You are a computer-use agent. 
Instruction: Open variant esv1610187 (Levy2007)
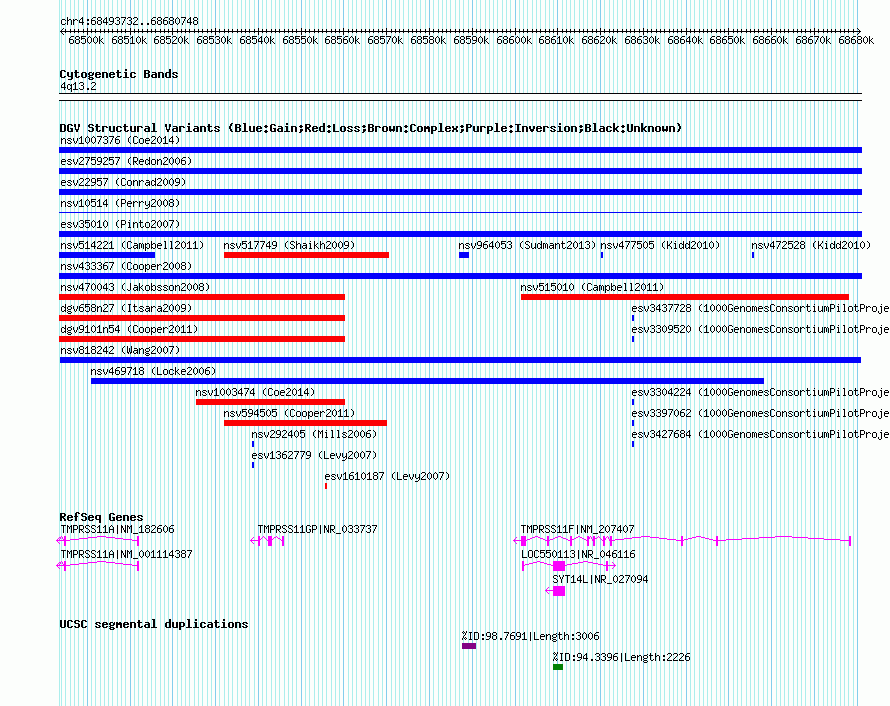(387, 476)
